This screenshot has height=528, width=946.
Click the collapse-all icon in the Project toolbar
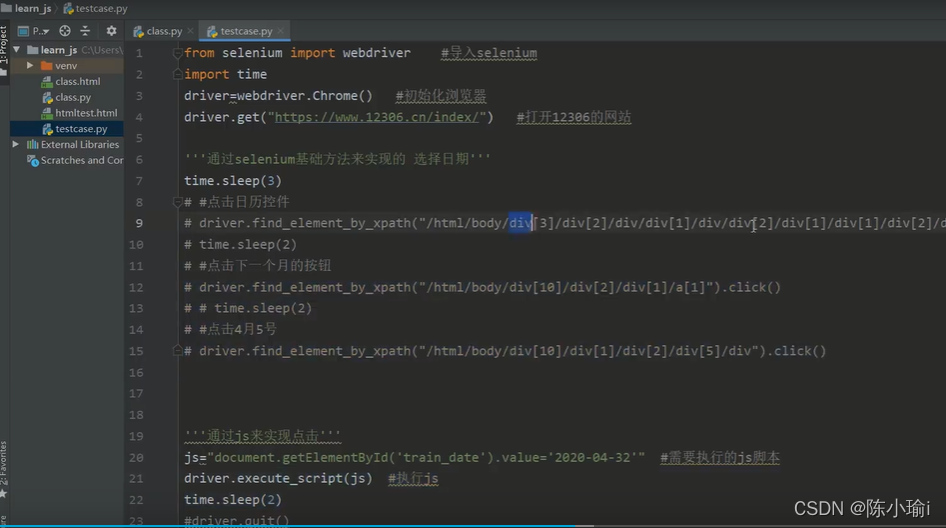pyautogui.click(x=85, y=31)
